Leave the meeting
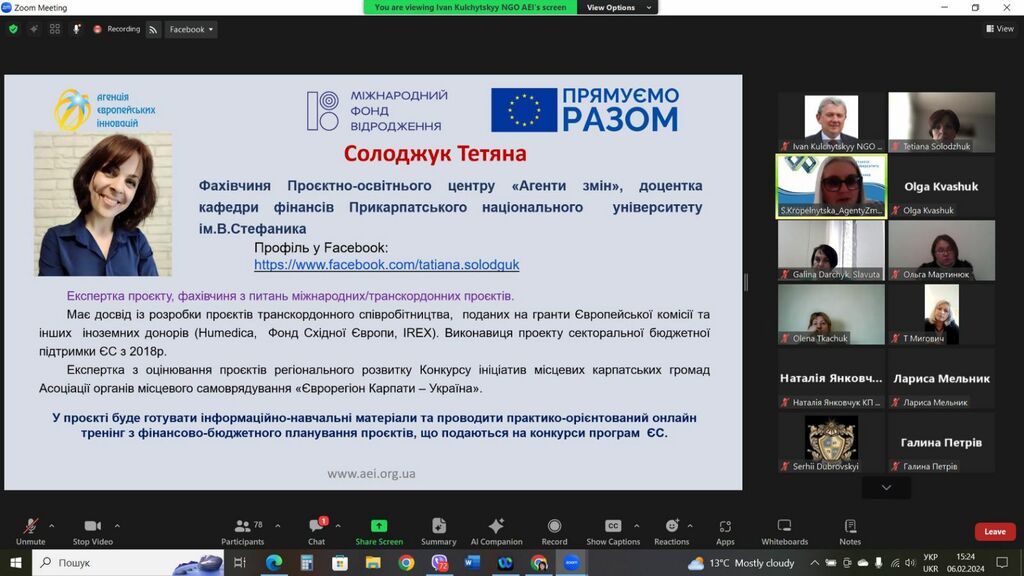This screenshot has width=1024, height=576. (x=995, y=532)
